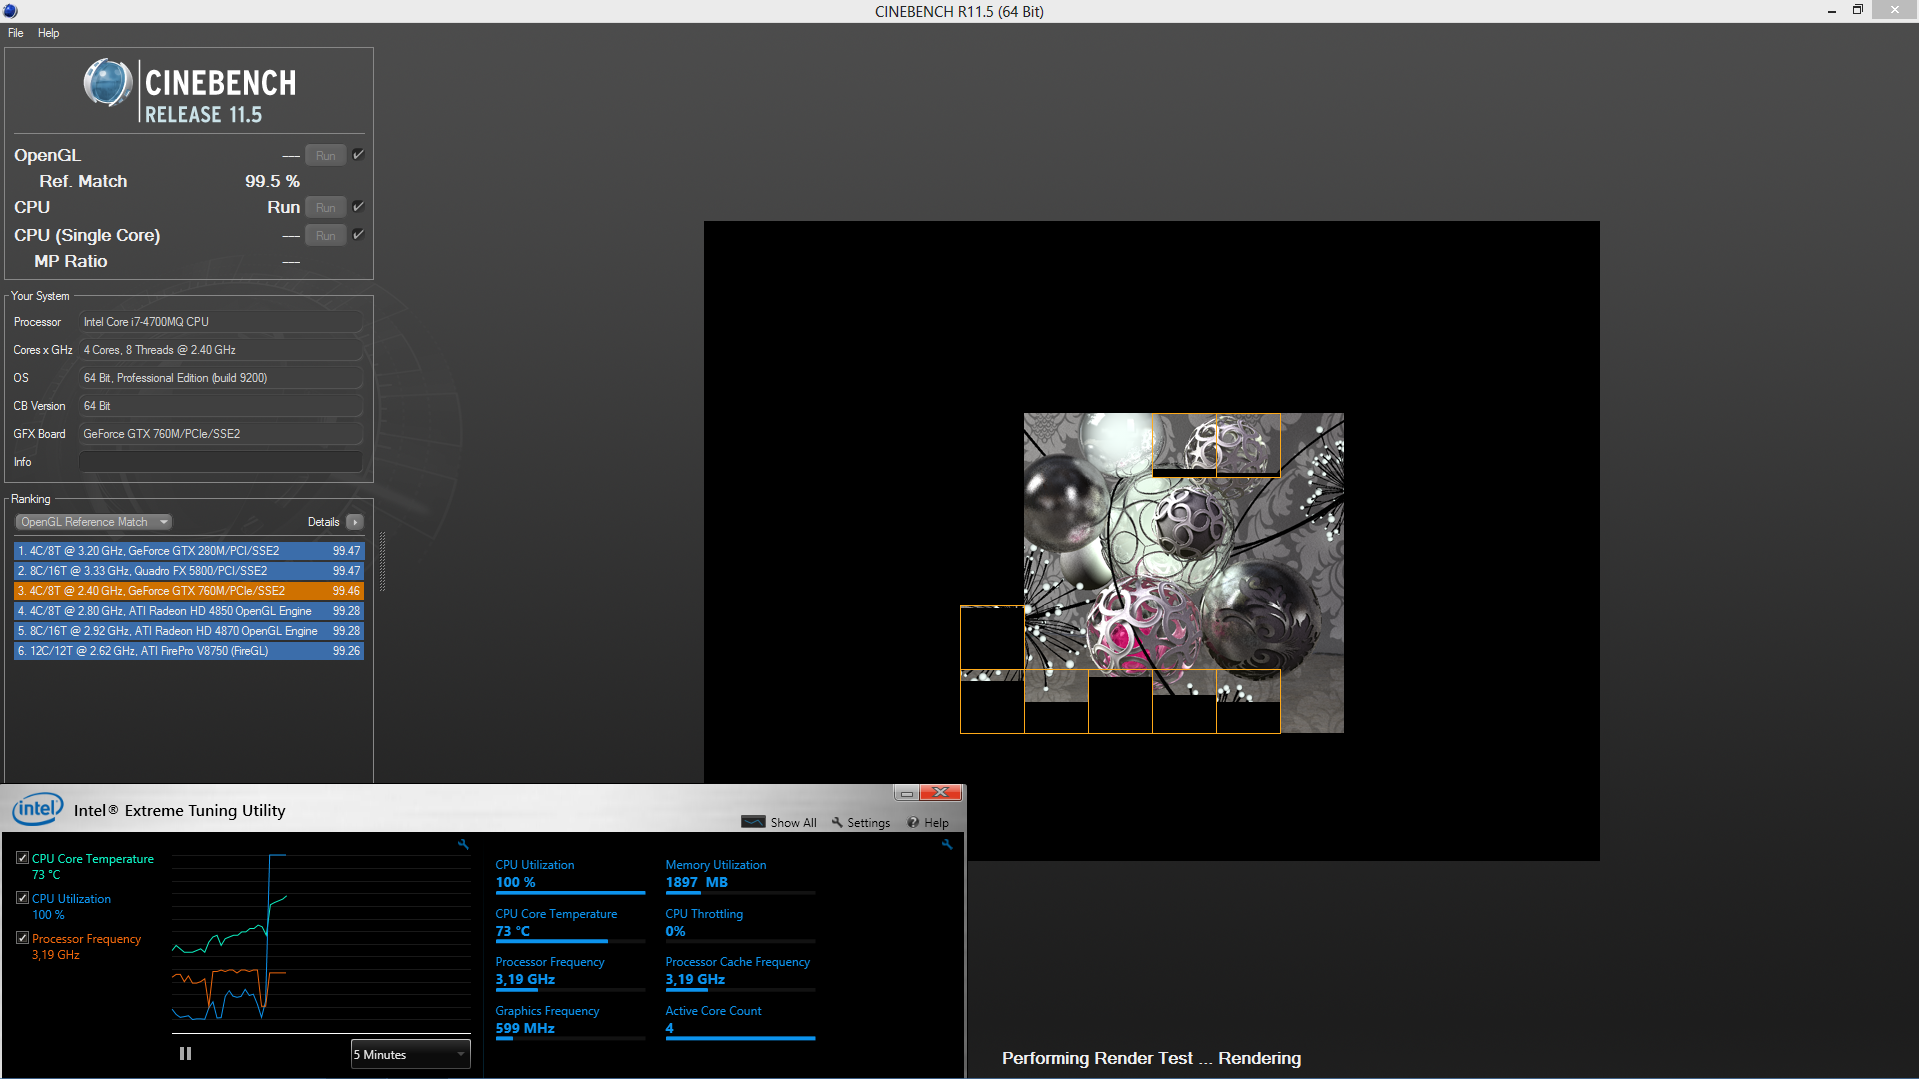Click the Run button for CPU

point(326,207)
